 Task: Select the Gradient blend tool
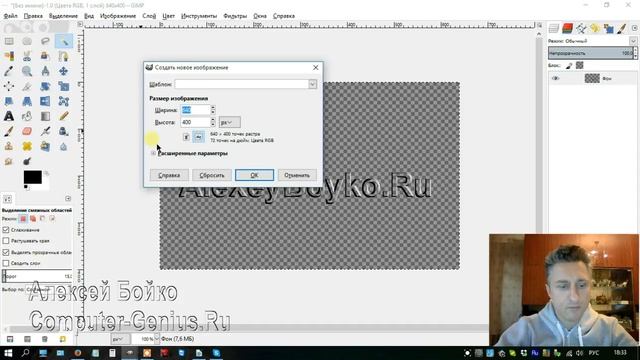(x=45, y=116)
